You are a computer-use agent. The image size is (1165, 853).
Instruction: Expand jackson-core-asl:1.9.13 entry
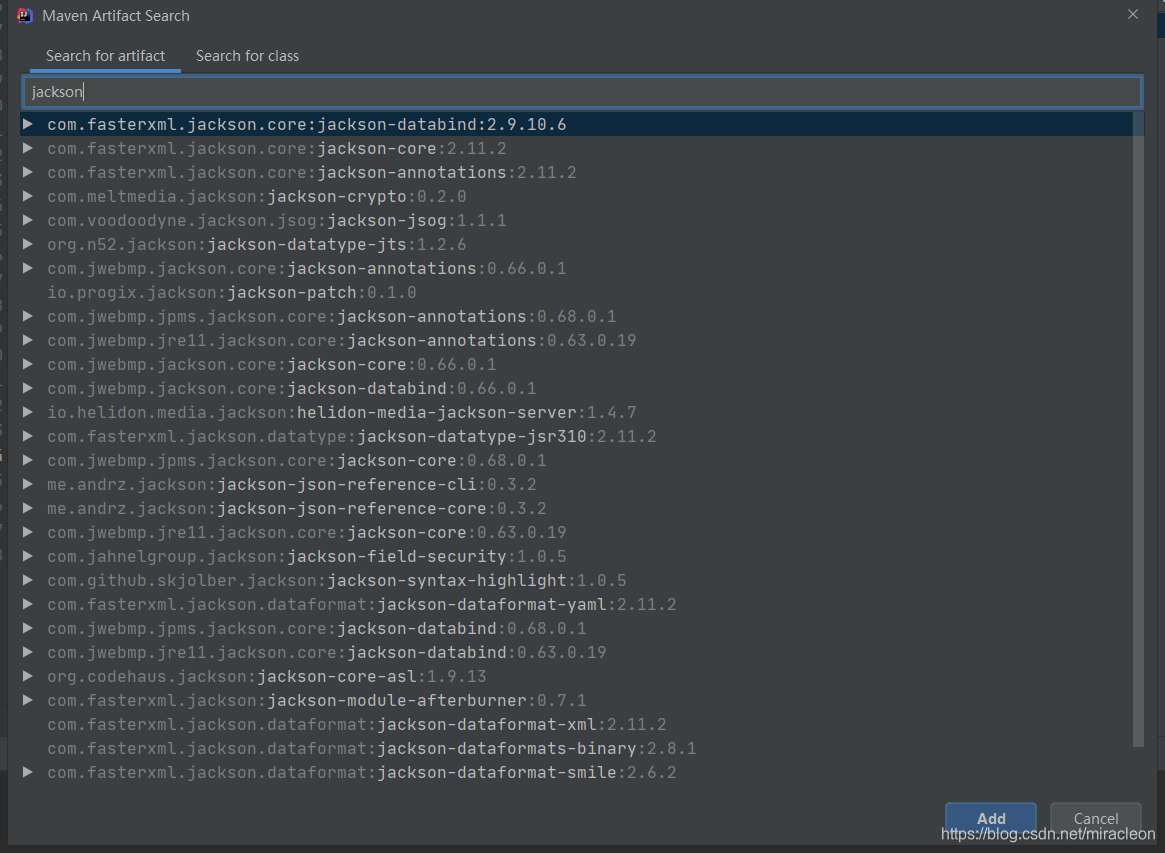tap(27, 675)
